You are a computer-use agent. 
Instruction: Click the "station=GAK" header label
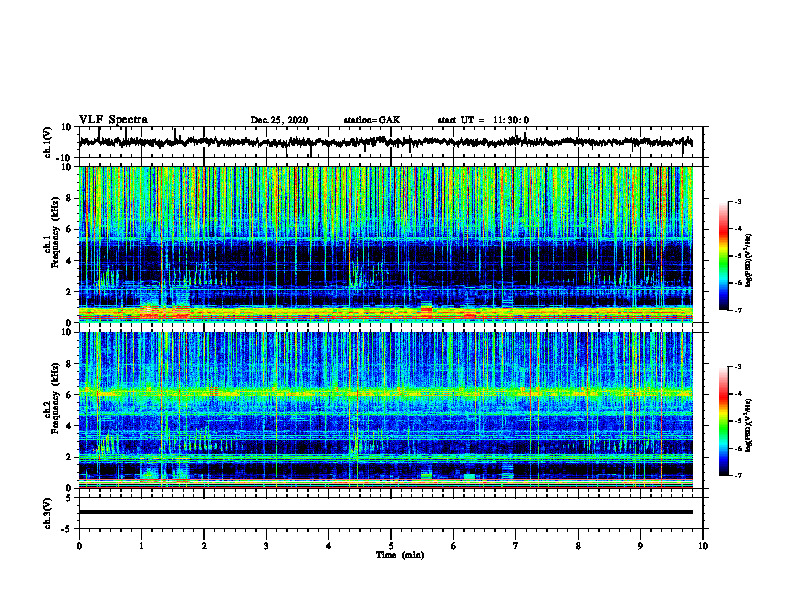[372, 120]
